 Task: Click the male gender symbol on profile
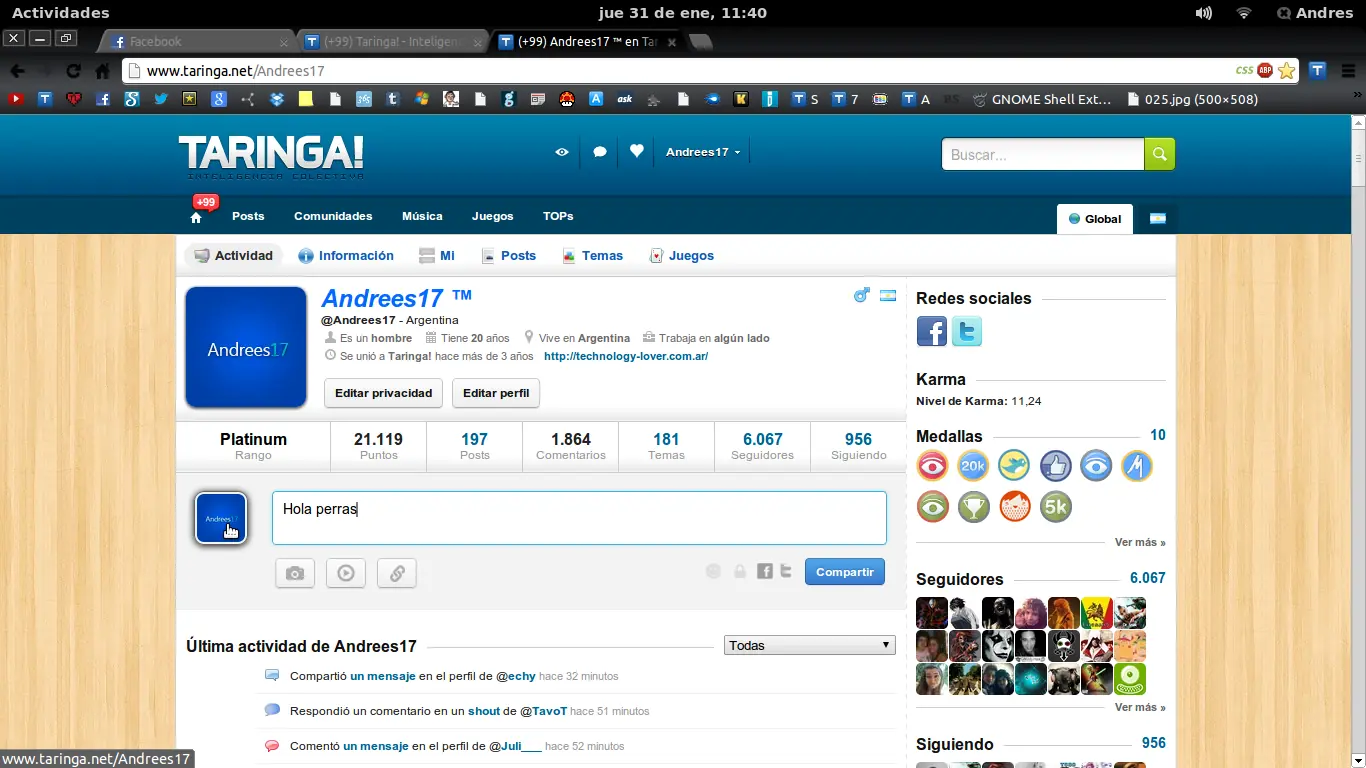click(861, 295)
